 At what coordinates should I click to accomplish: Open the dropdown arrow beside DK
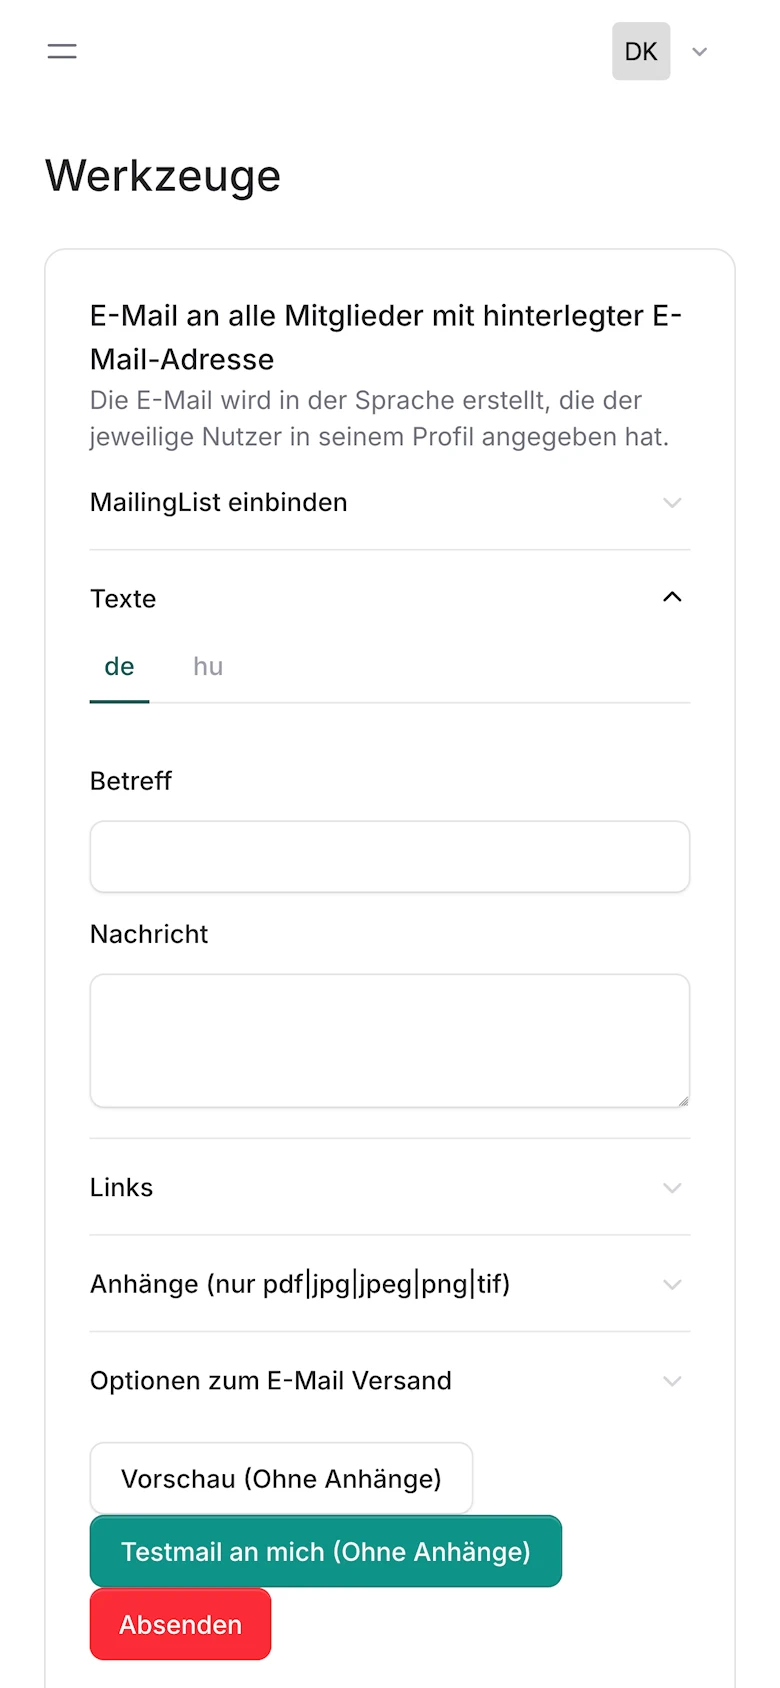700,51
